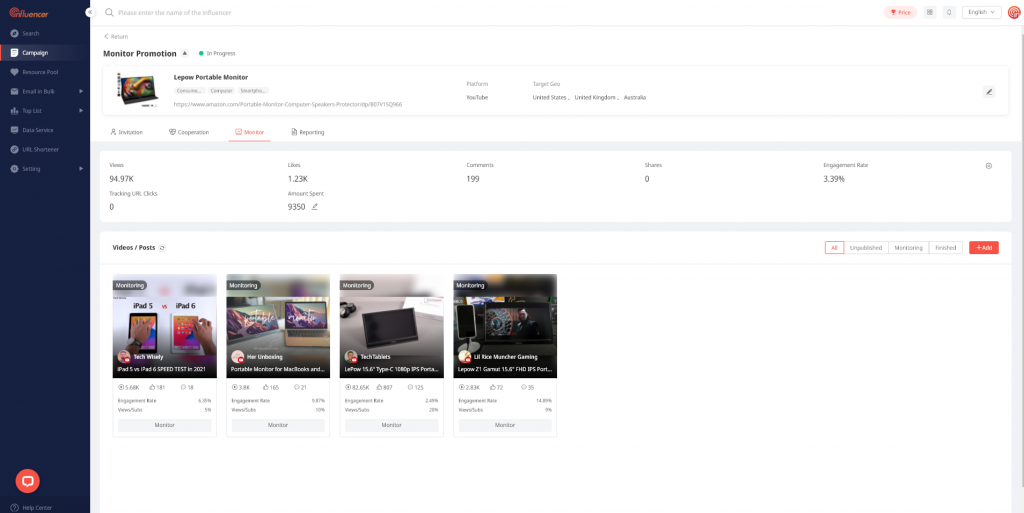Click the In Progress status label

[217, 54]
